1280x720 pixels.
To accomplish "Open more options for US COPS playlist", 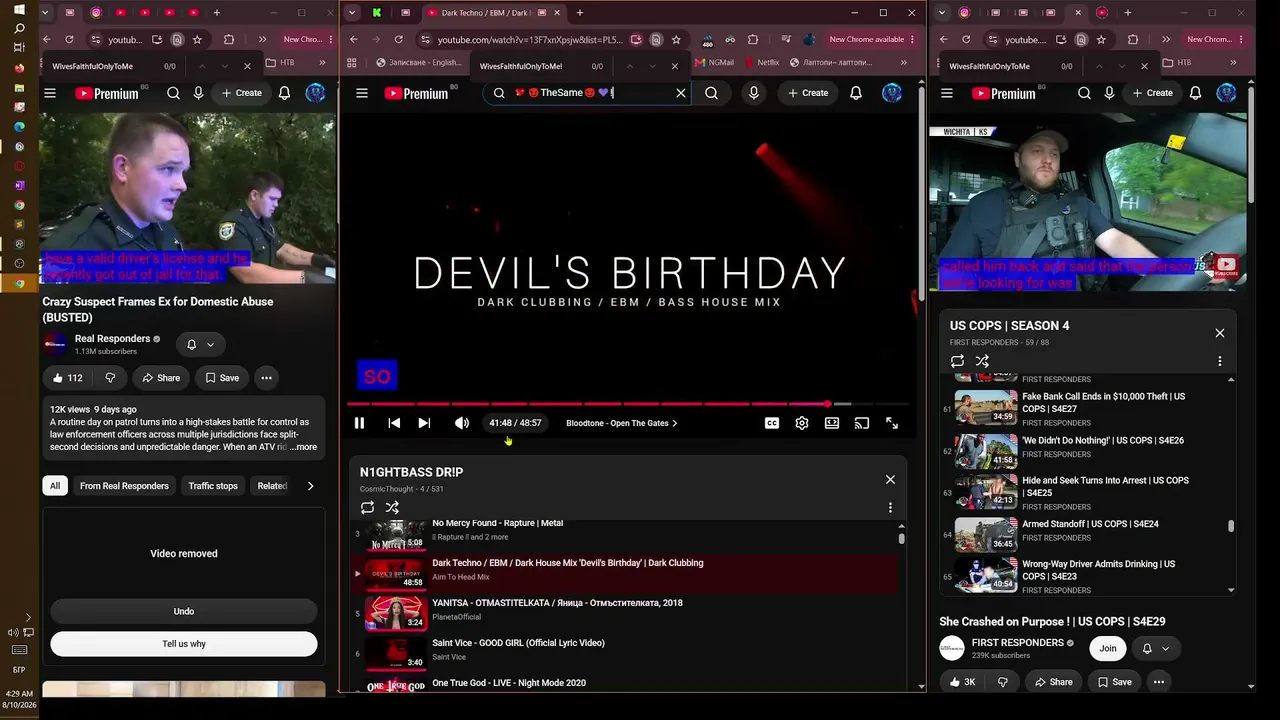I will click(1220, 361).
